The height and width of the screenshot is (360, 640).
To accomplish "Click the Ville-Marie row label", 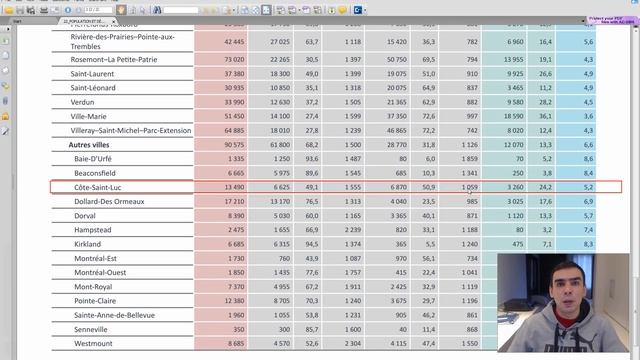I will point(88,116).
